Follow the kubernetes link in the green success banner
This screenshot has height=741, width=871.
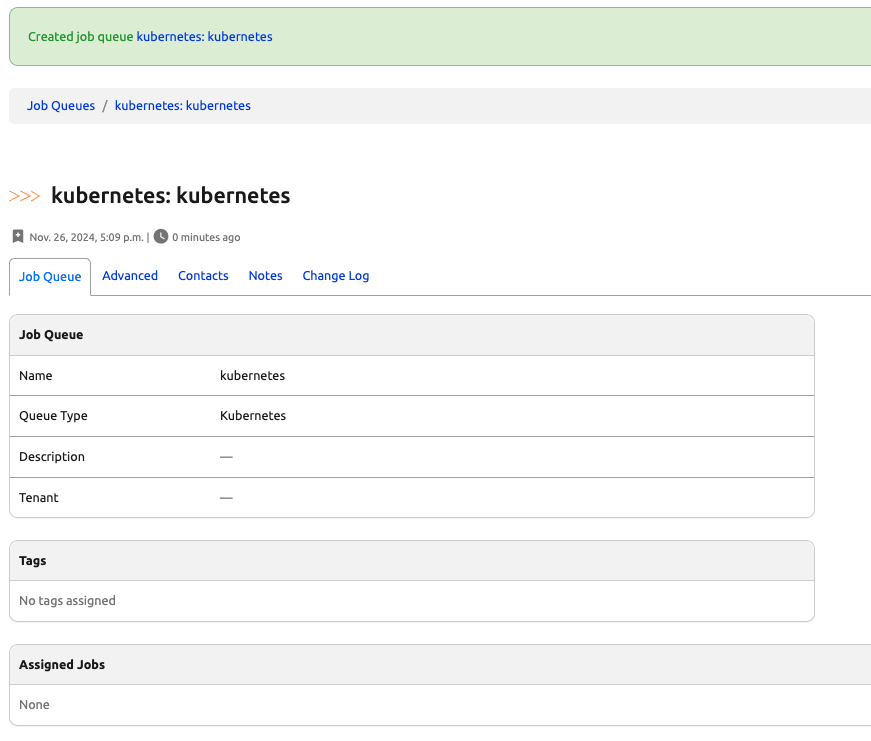(x=204, y=37)
